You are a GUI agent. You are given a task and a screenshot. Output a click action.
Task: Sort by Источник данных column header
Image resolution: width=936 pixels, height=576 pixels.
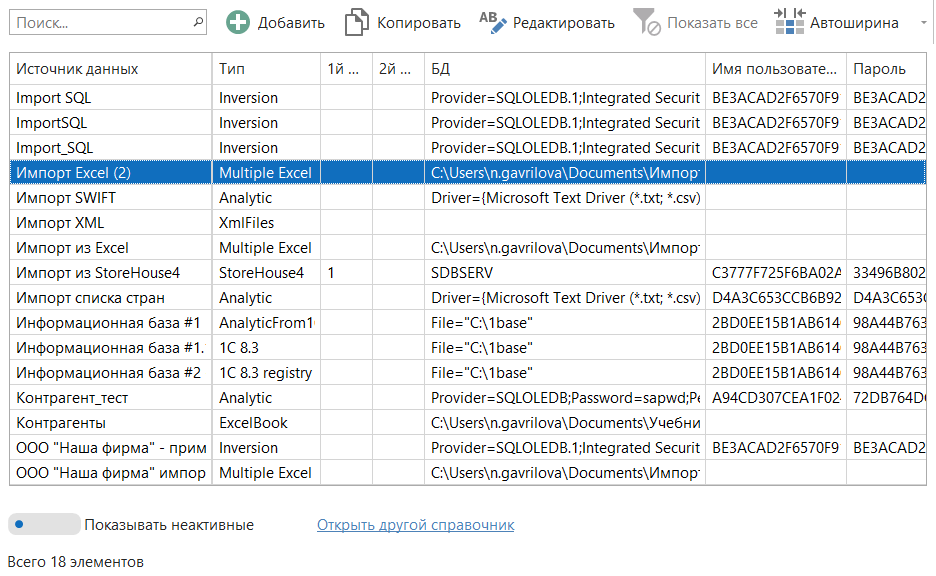click(110, 69)
